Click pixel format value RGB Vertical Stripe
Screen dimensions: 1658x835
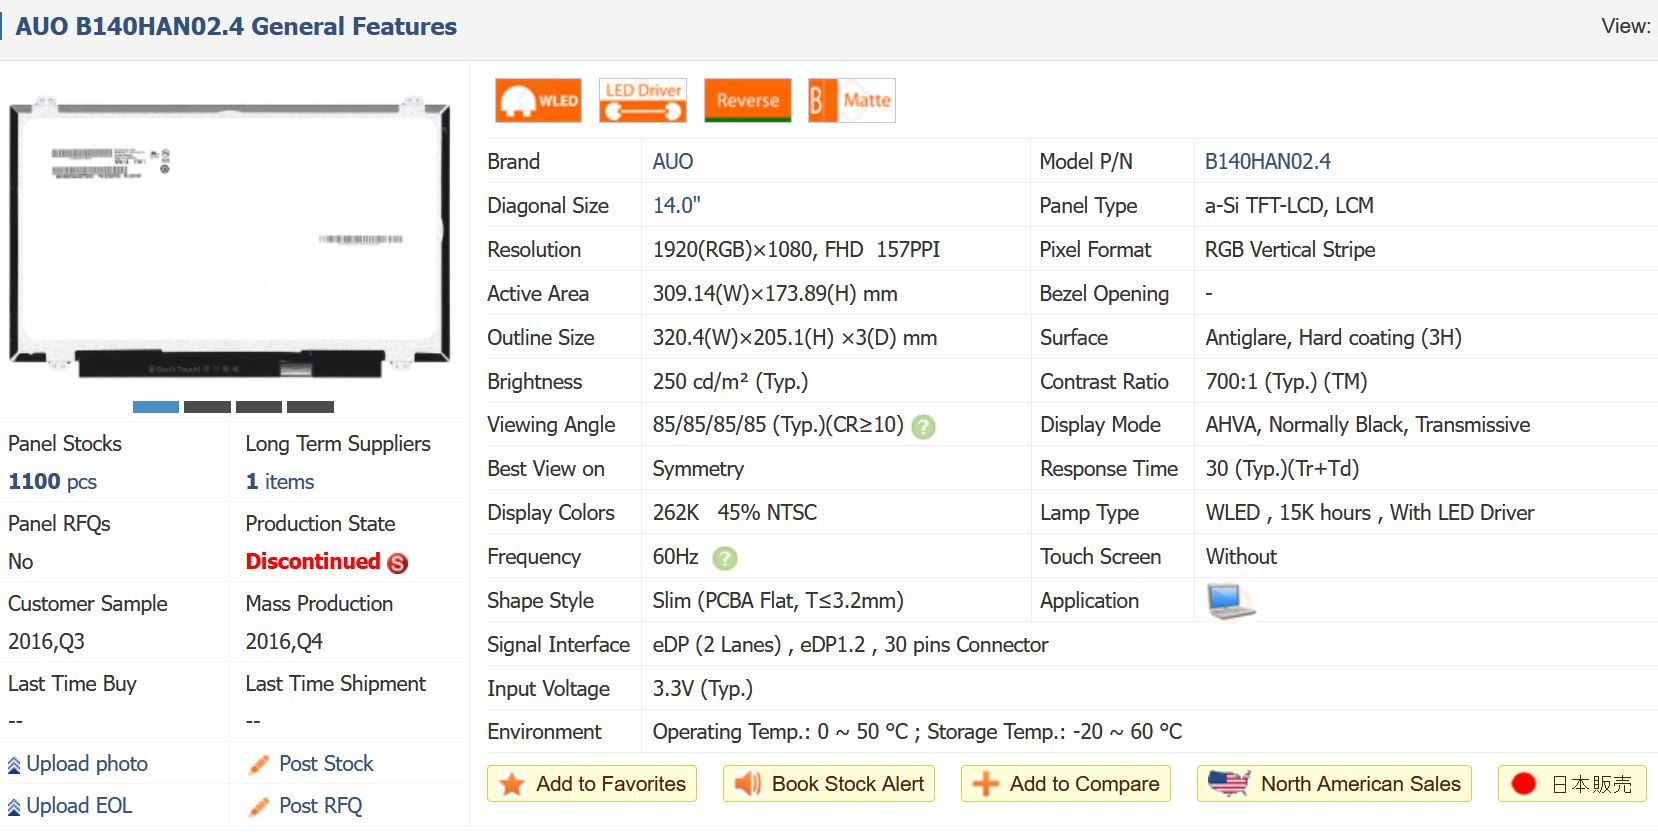(x=1290, y=250)
